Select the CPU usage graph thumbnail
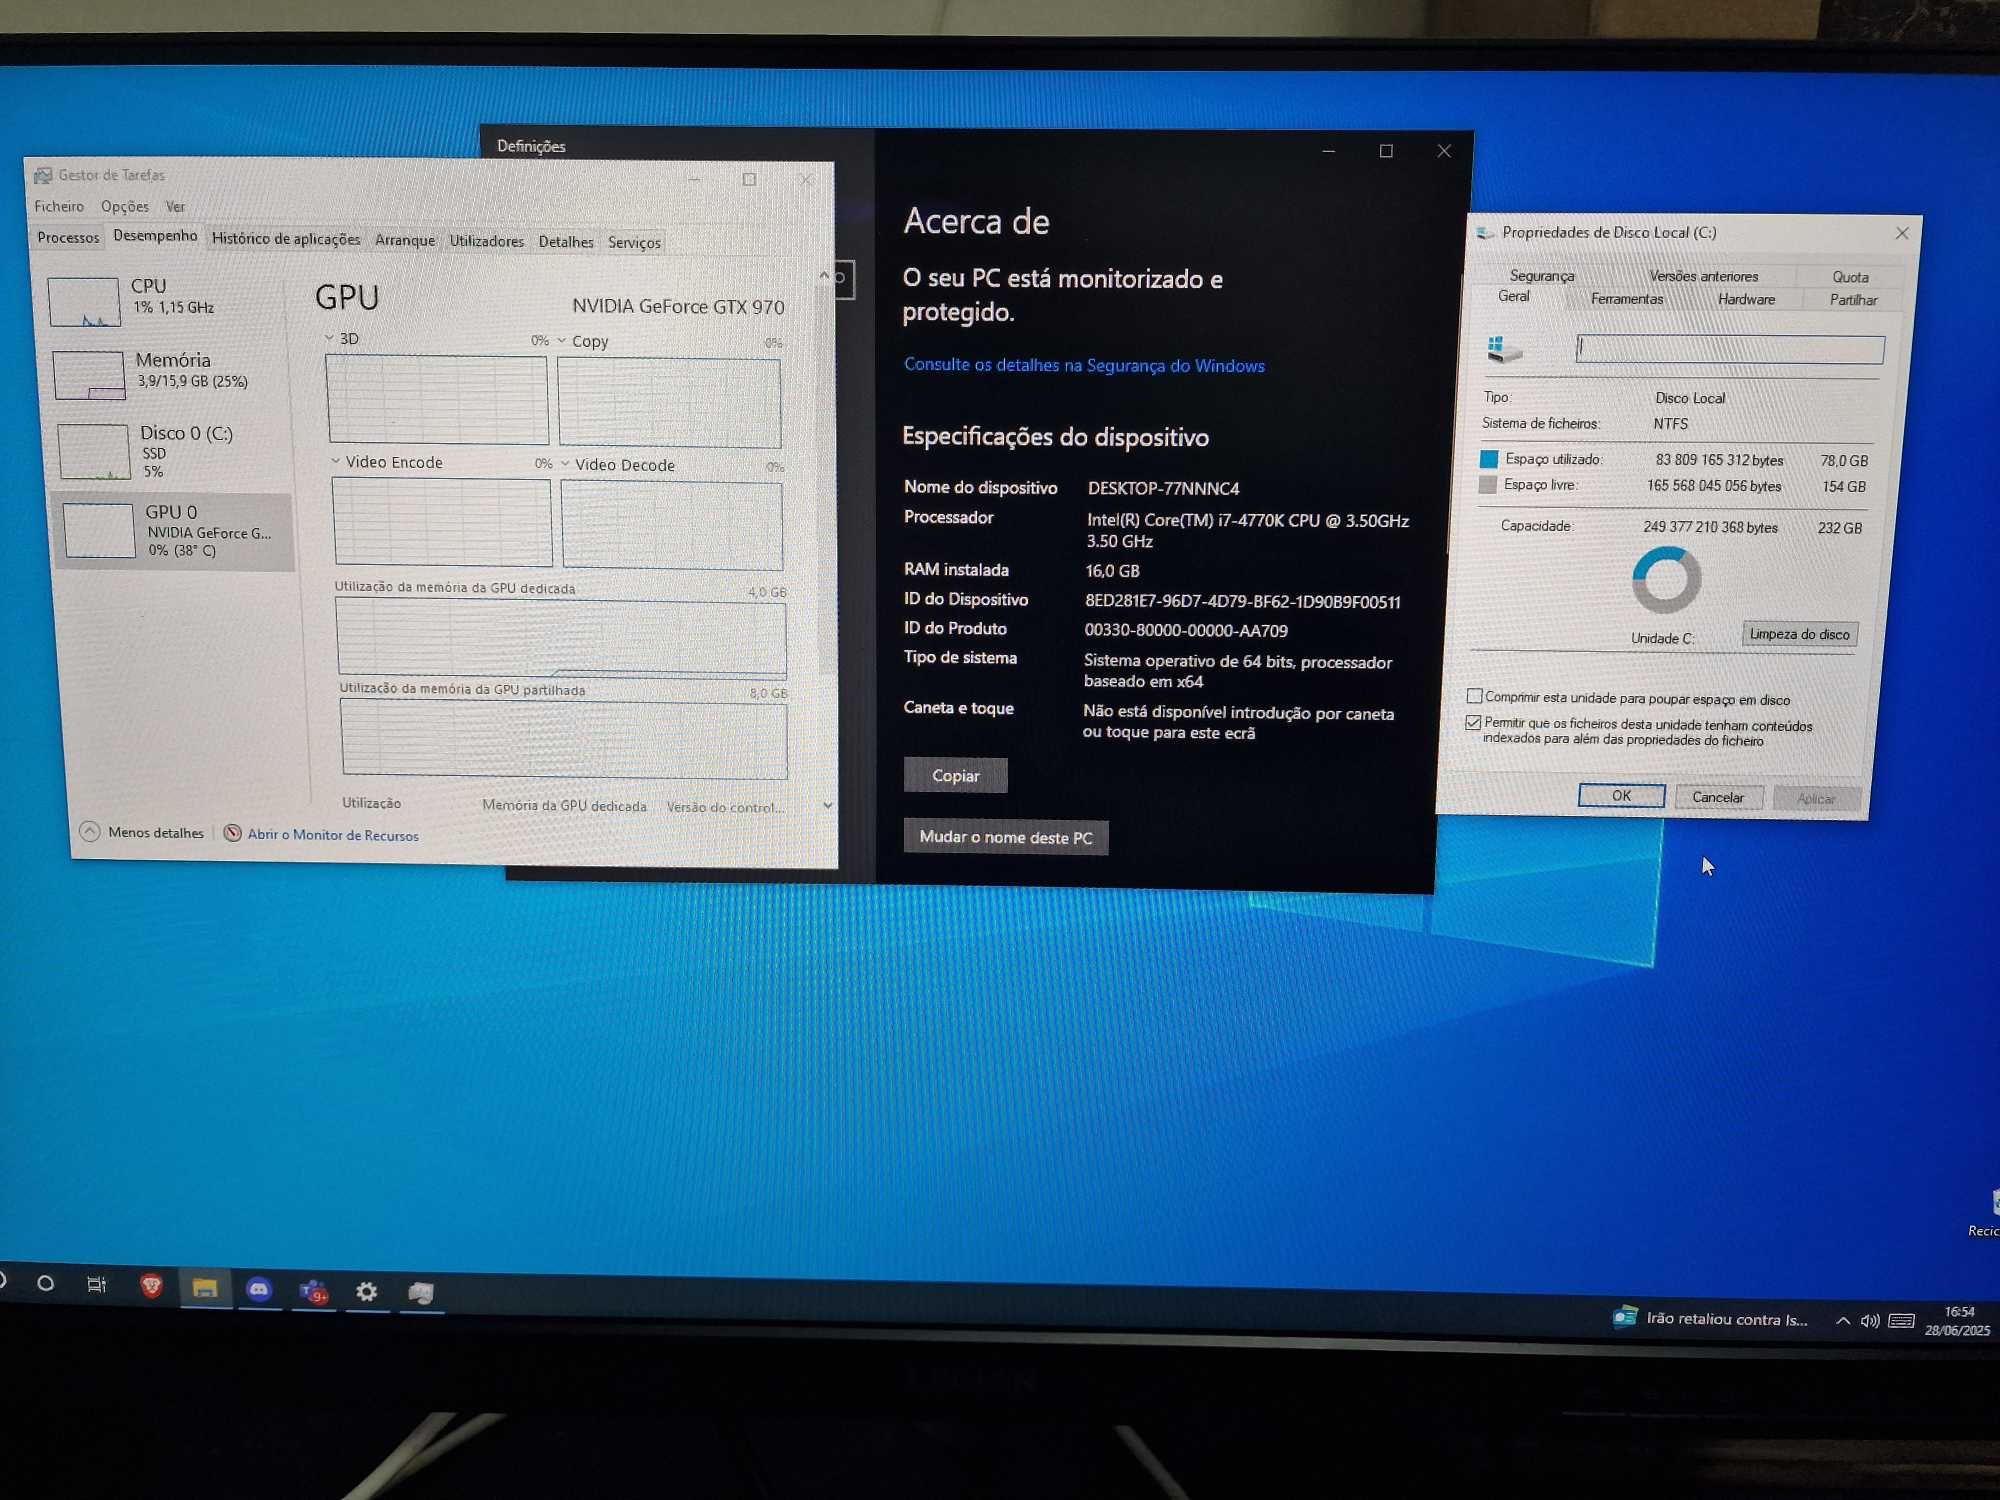The height and width of the screenshot is (1500, 2000). click(84, 301)
